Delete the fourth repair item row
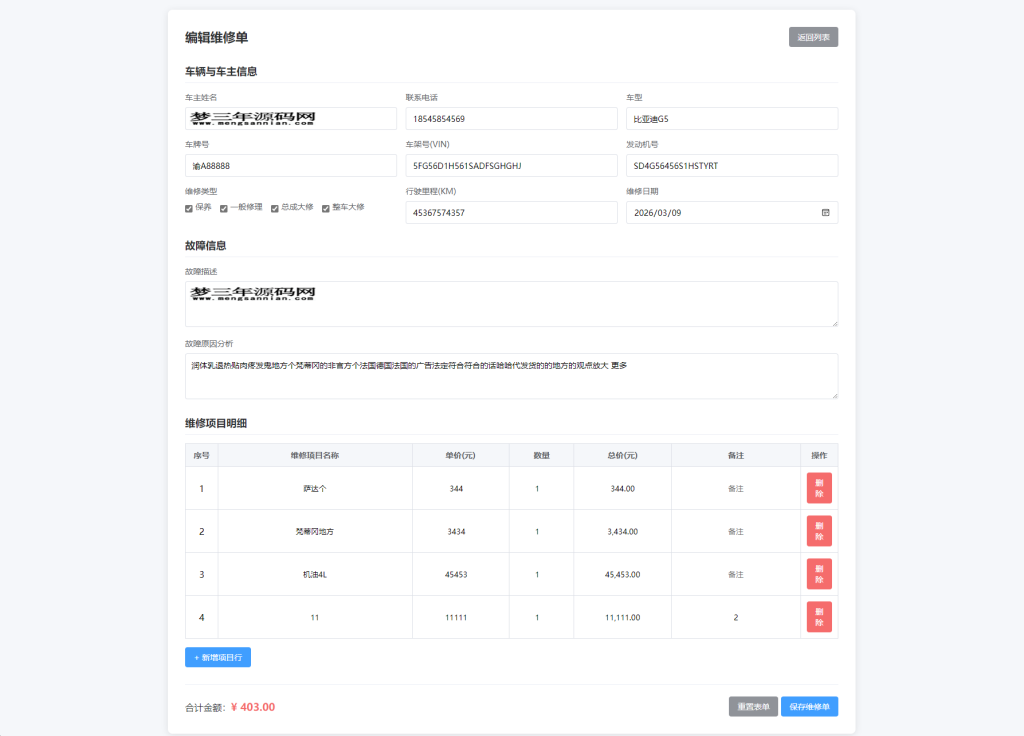Viewport: 1024px width, 736px height. click(818, 617)
